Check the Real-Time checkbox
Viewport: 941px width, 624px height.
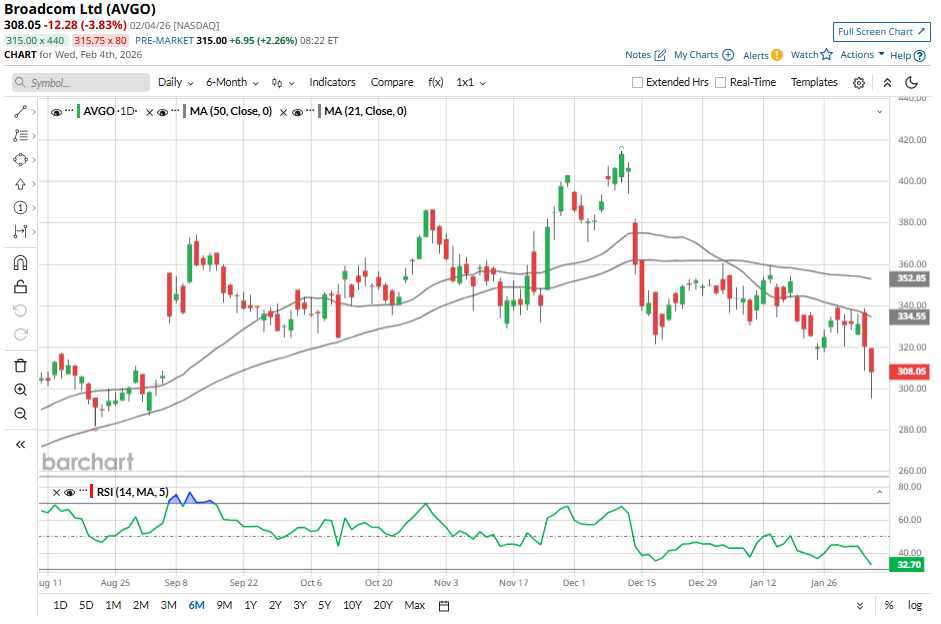720,83
